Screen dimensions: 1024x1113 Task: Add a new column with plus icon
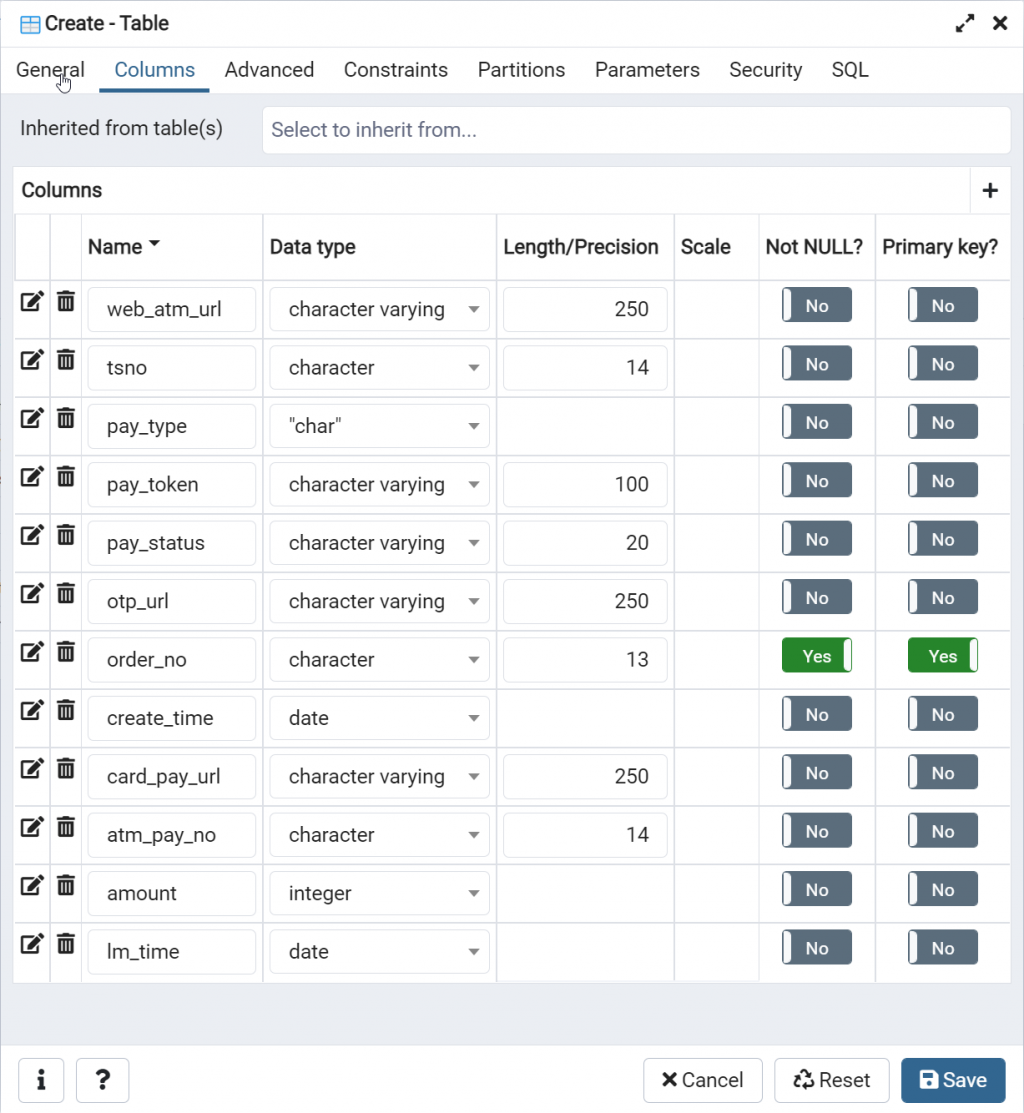point(990,190)
